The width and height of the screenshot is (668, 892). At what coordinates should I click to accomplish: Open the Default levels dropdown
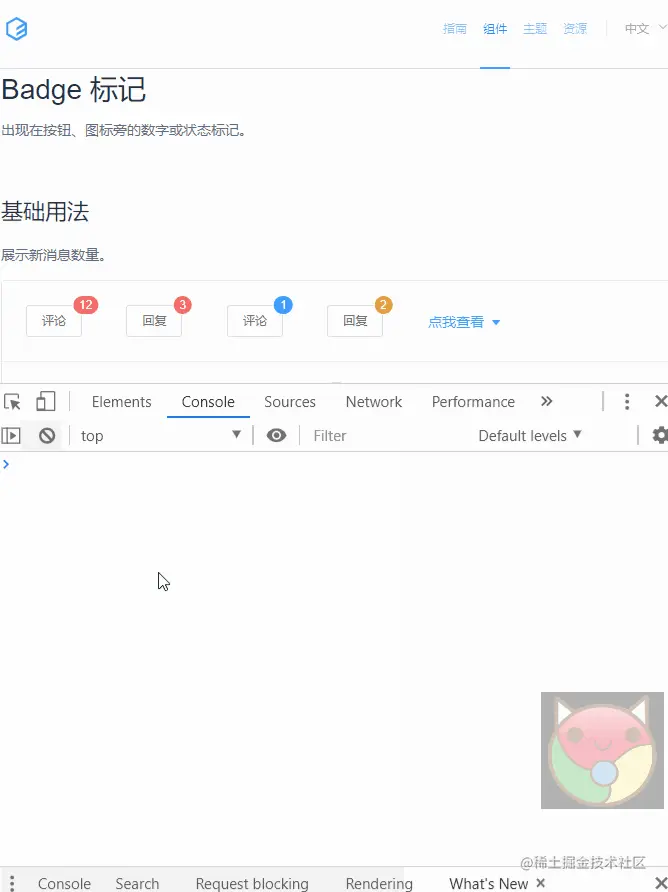530,436
